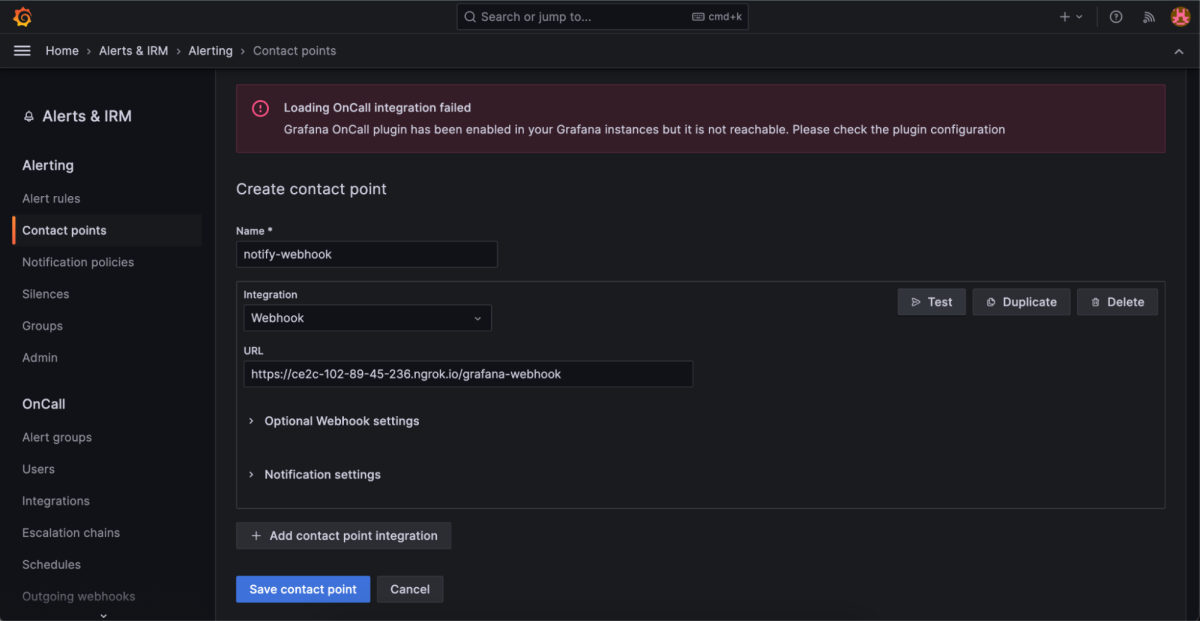Open Alert rules in sidebar
Screen dimensions: 1200x621
pyautogui.click(x=51, y=199)
